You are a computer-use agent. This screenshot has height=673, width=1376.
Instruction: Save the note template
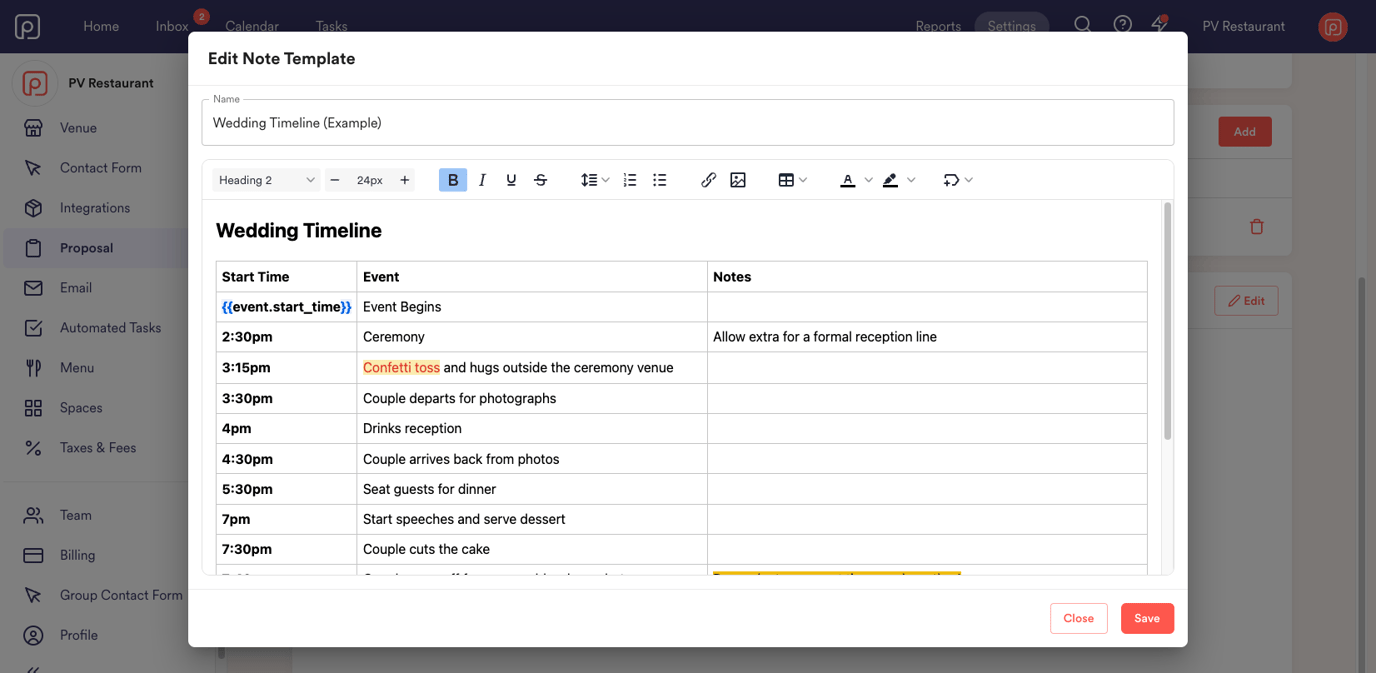(1146, 618)
